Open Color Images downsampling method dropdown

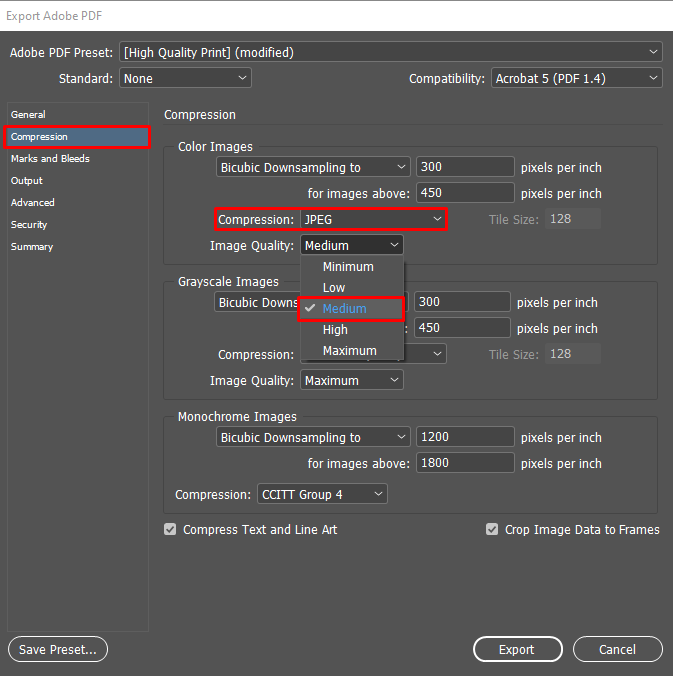click(x=313, y=167)
